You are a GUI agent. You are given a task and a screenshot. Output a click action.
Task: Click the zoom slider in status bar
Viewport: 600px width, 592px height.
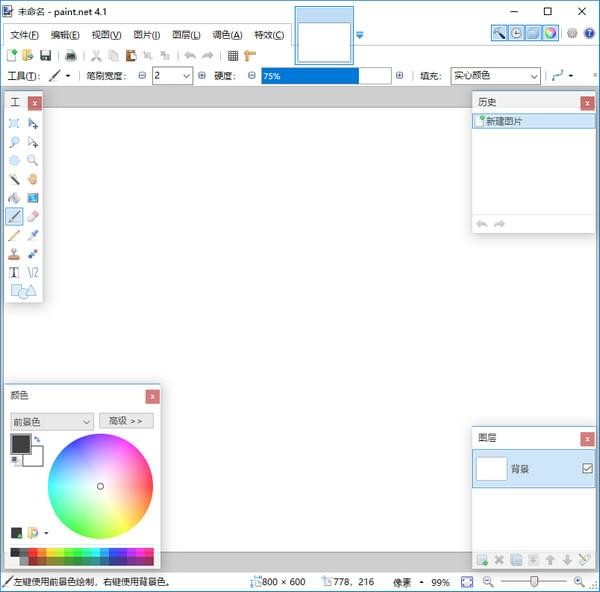(534, 581)
